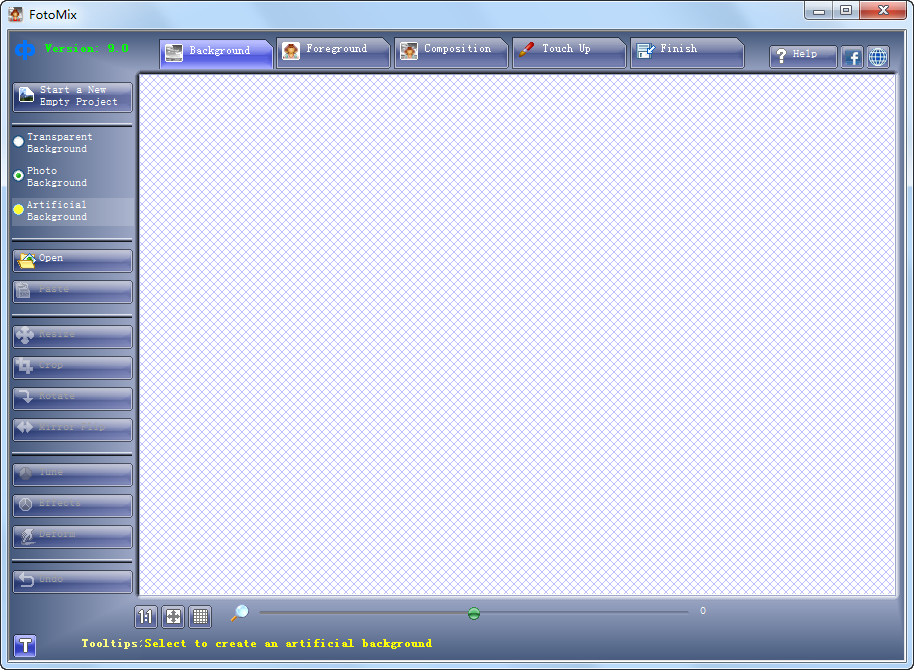The width and height of the screenshot is (914, 670).
Task: Open the website globe icon
Action: (878, 57)
